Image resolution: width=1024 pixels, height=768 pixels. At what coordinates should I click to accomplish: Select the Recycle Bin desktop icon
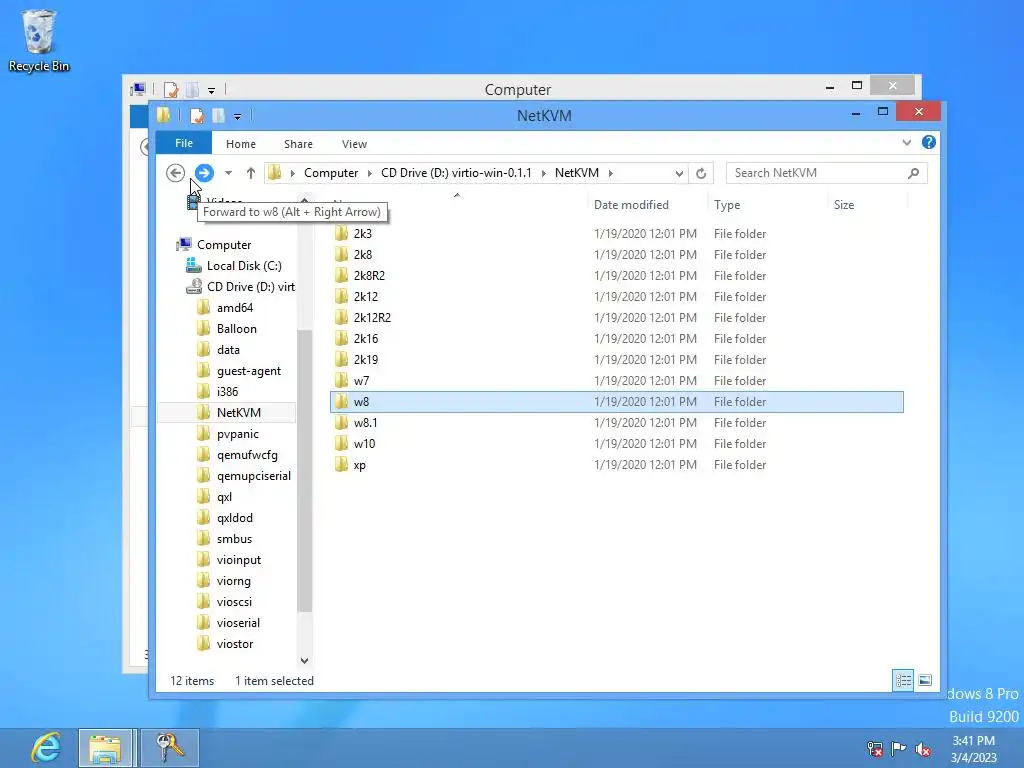coord(39,40)
